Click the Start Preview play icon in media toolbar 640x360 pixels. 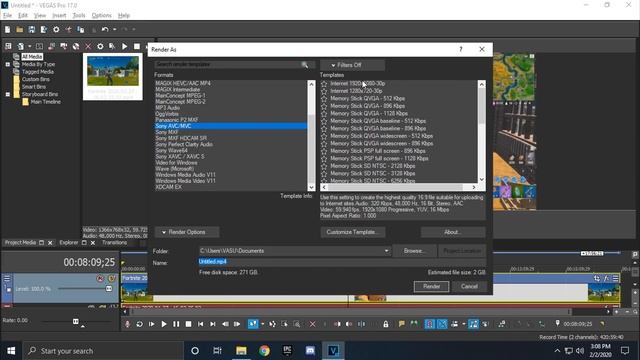click(124, 47)
